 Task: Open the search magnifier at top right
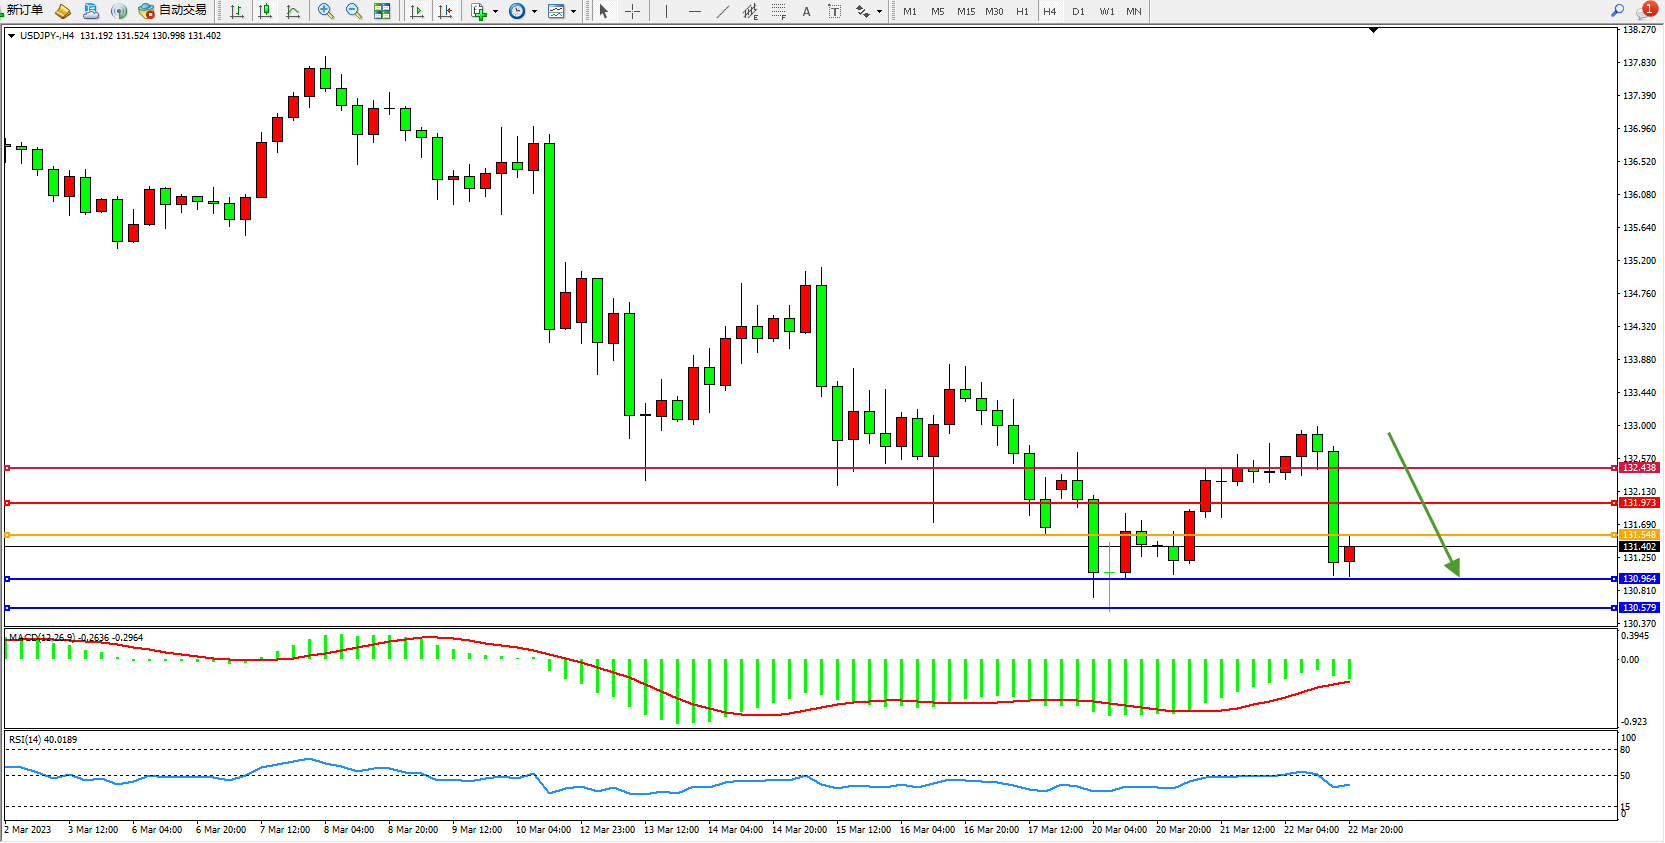pos(1617,10)
